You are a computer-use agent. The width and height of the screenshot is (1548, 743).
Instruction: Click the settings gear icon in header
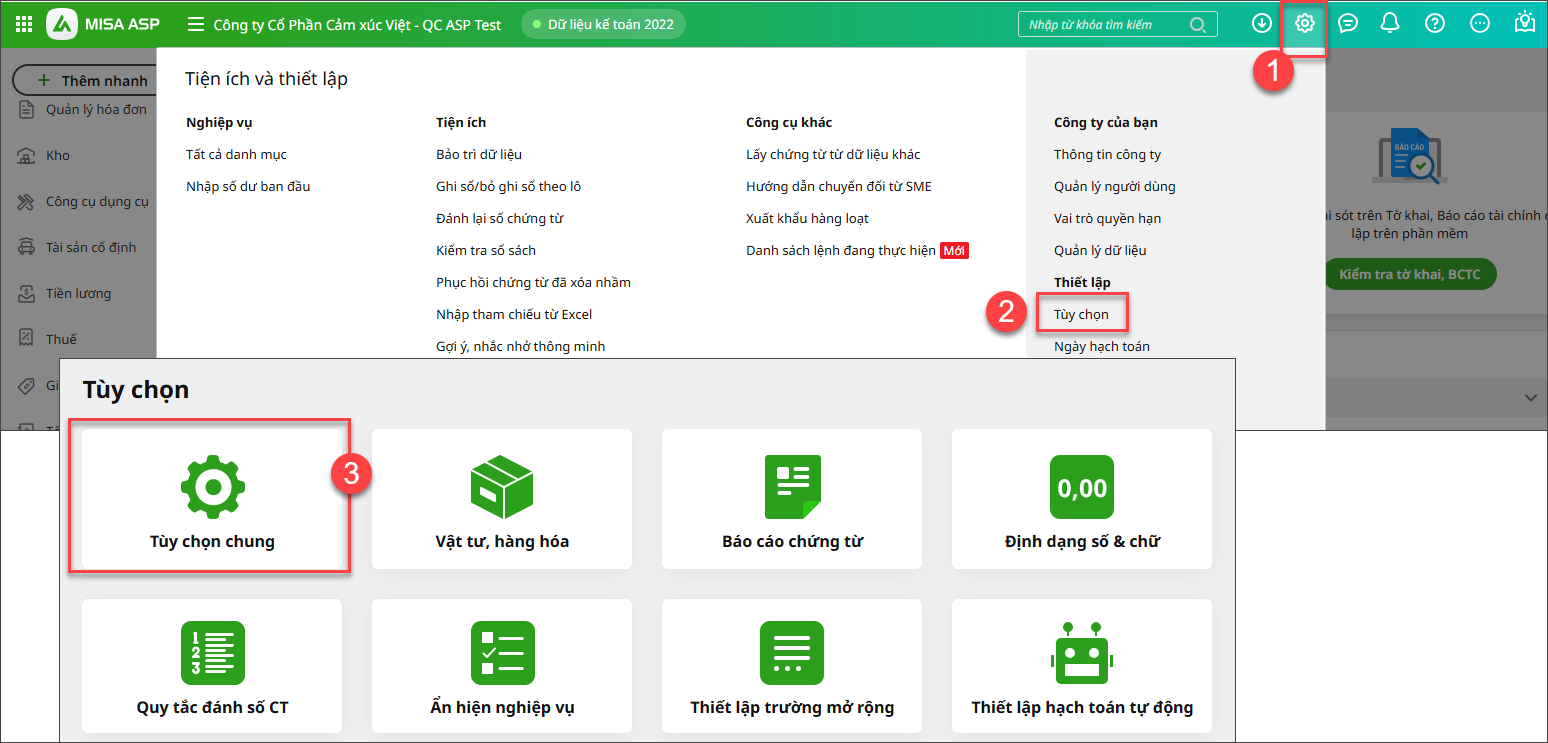[1304, 24]
